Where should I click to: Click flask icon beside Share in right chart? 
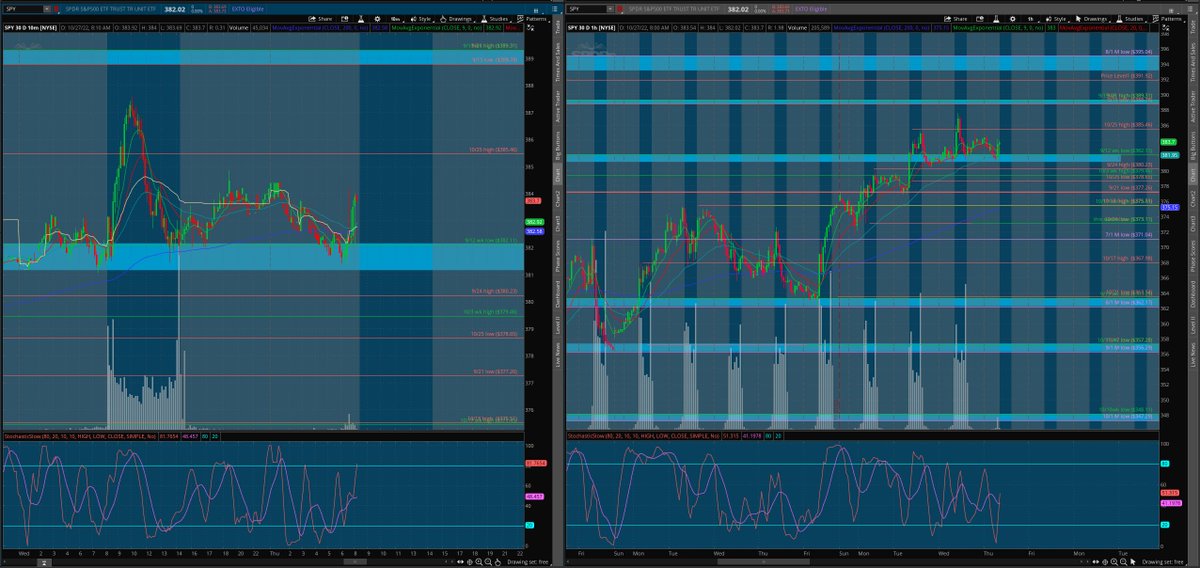coord(995,19)
